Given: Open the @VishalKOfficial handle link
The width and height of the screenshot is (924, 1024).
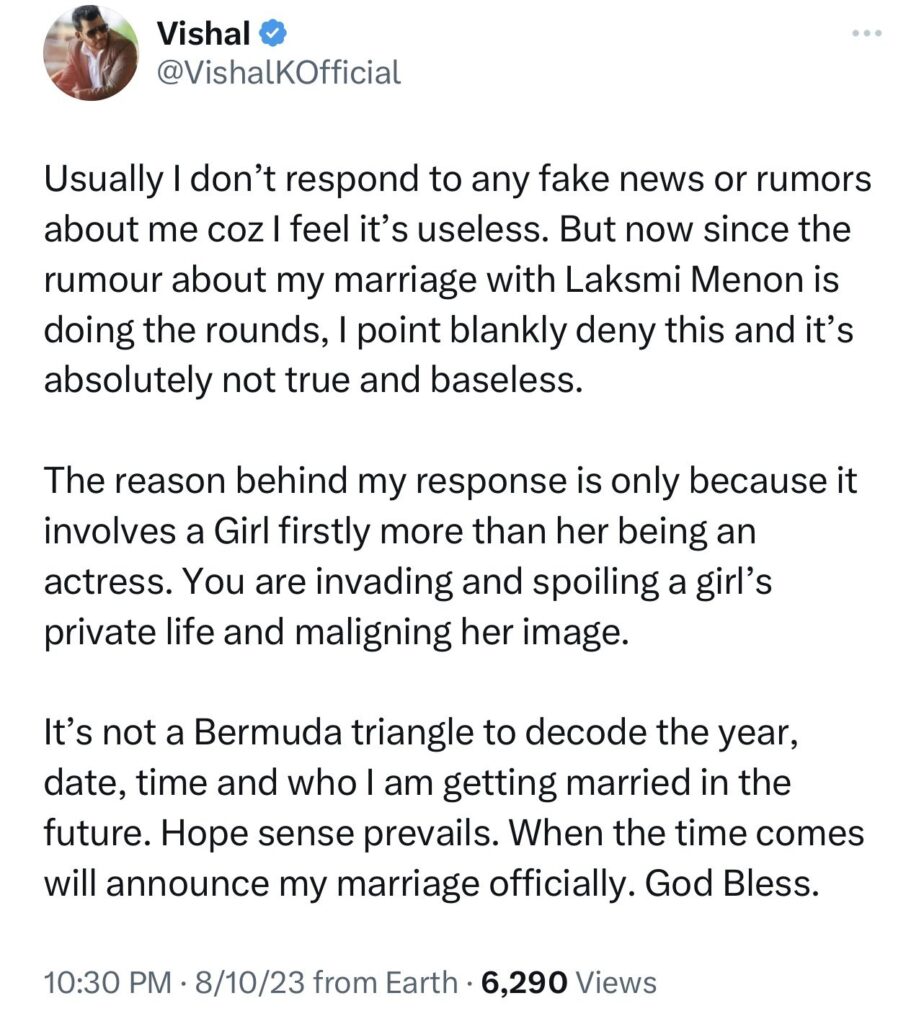Looking at the screenshot, I should [x=279, y=73].
